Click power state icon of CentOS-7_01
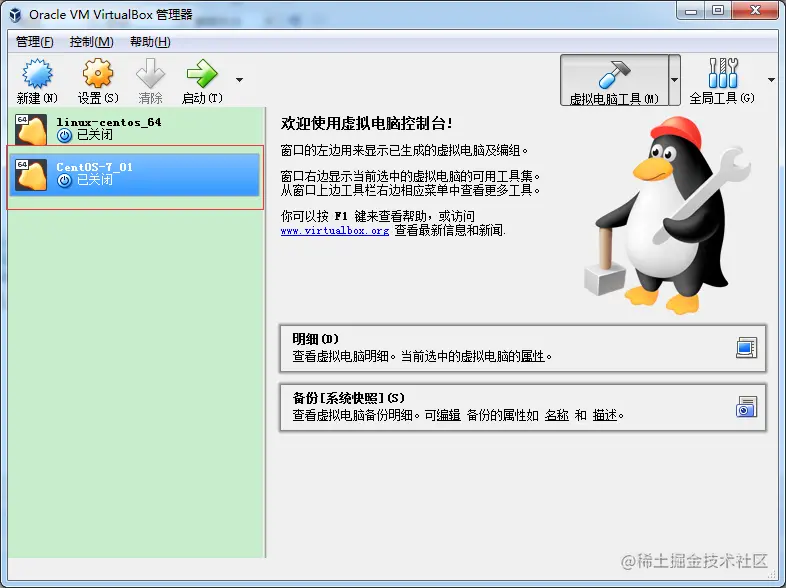Screen dimensions: 786x588 64,180
